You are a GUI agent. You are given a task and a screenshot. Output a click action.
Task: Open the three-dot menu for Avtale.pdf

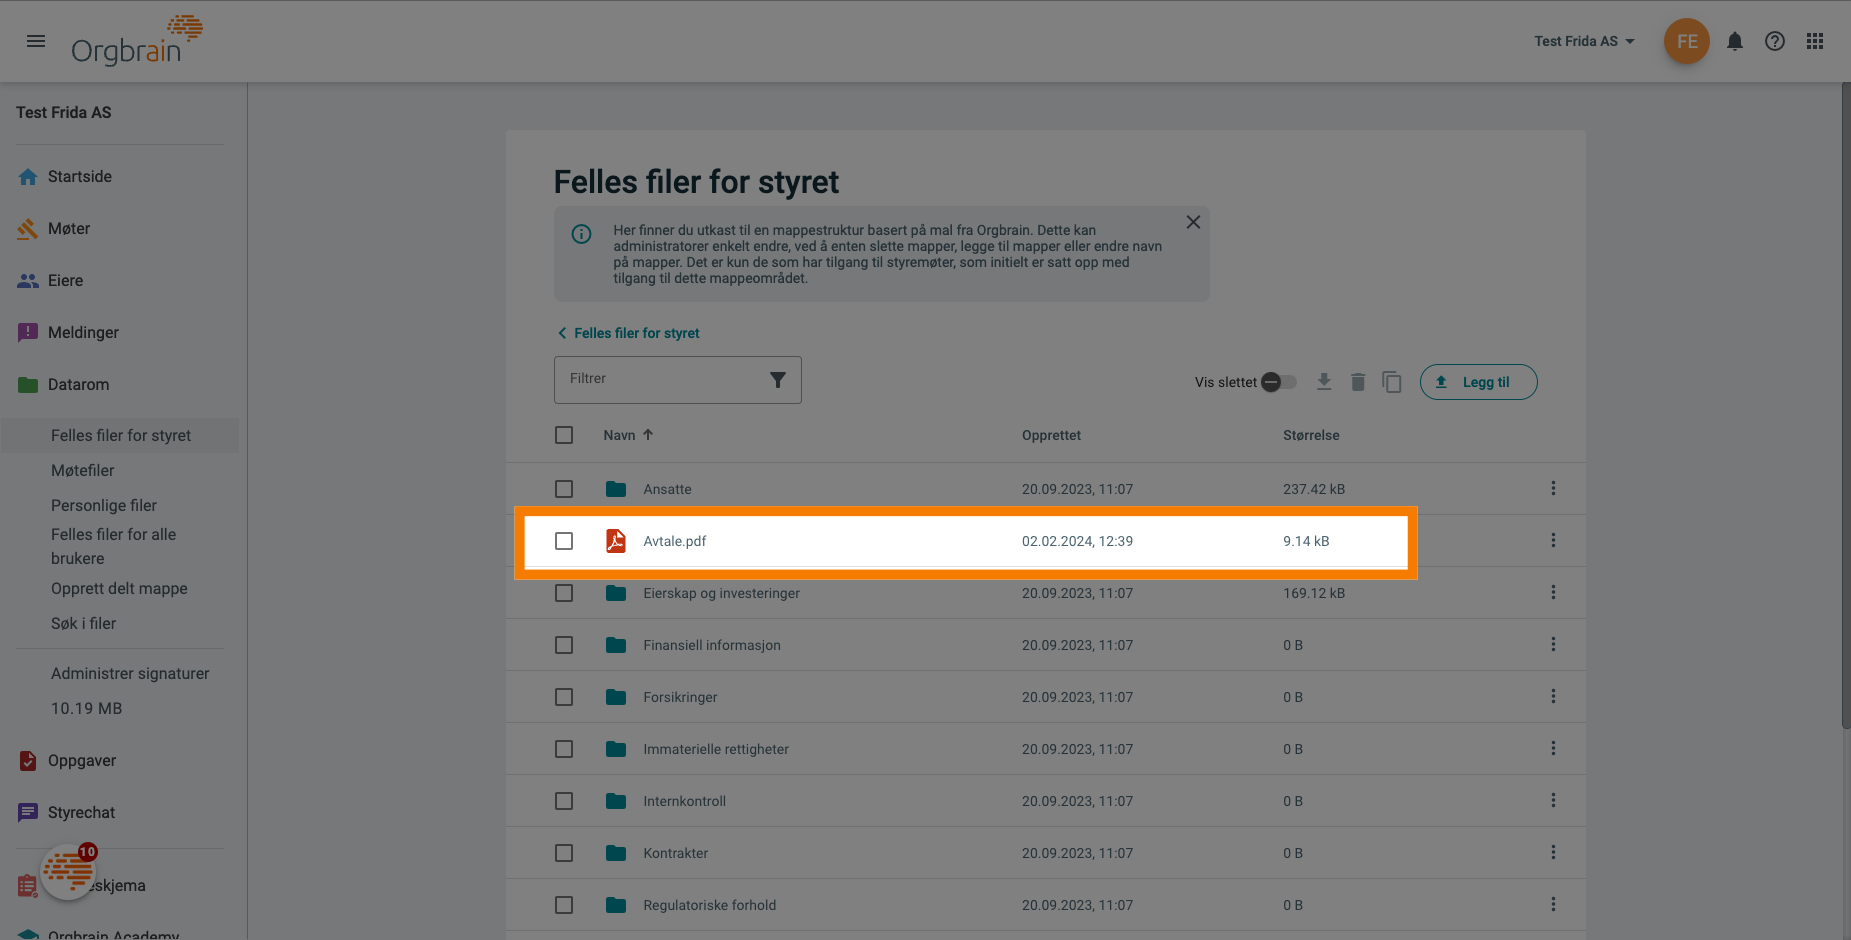coord(1553,540)
